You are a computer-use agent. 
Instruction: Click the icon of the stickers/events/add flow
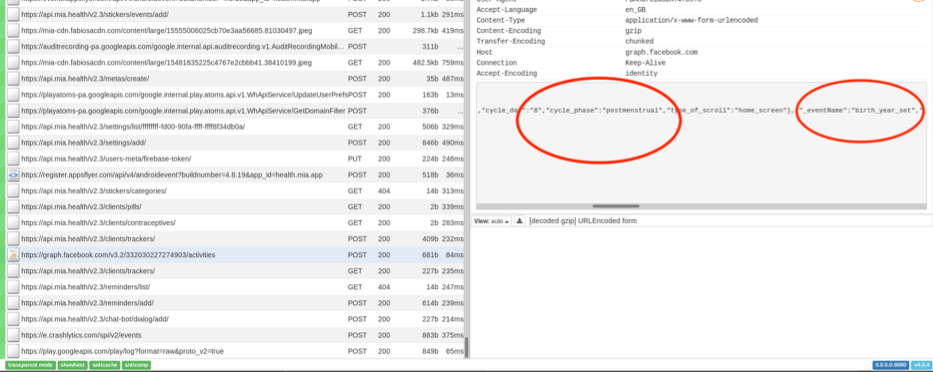13,14
